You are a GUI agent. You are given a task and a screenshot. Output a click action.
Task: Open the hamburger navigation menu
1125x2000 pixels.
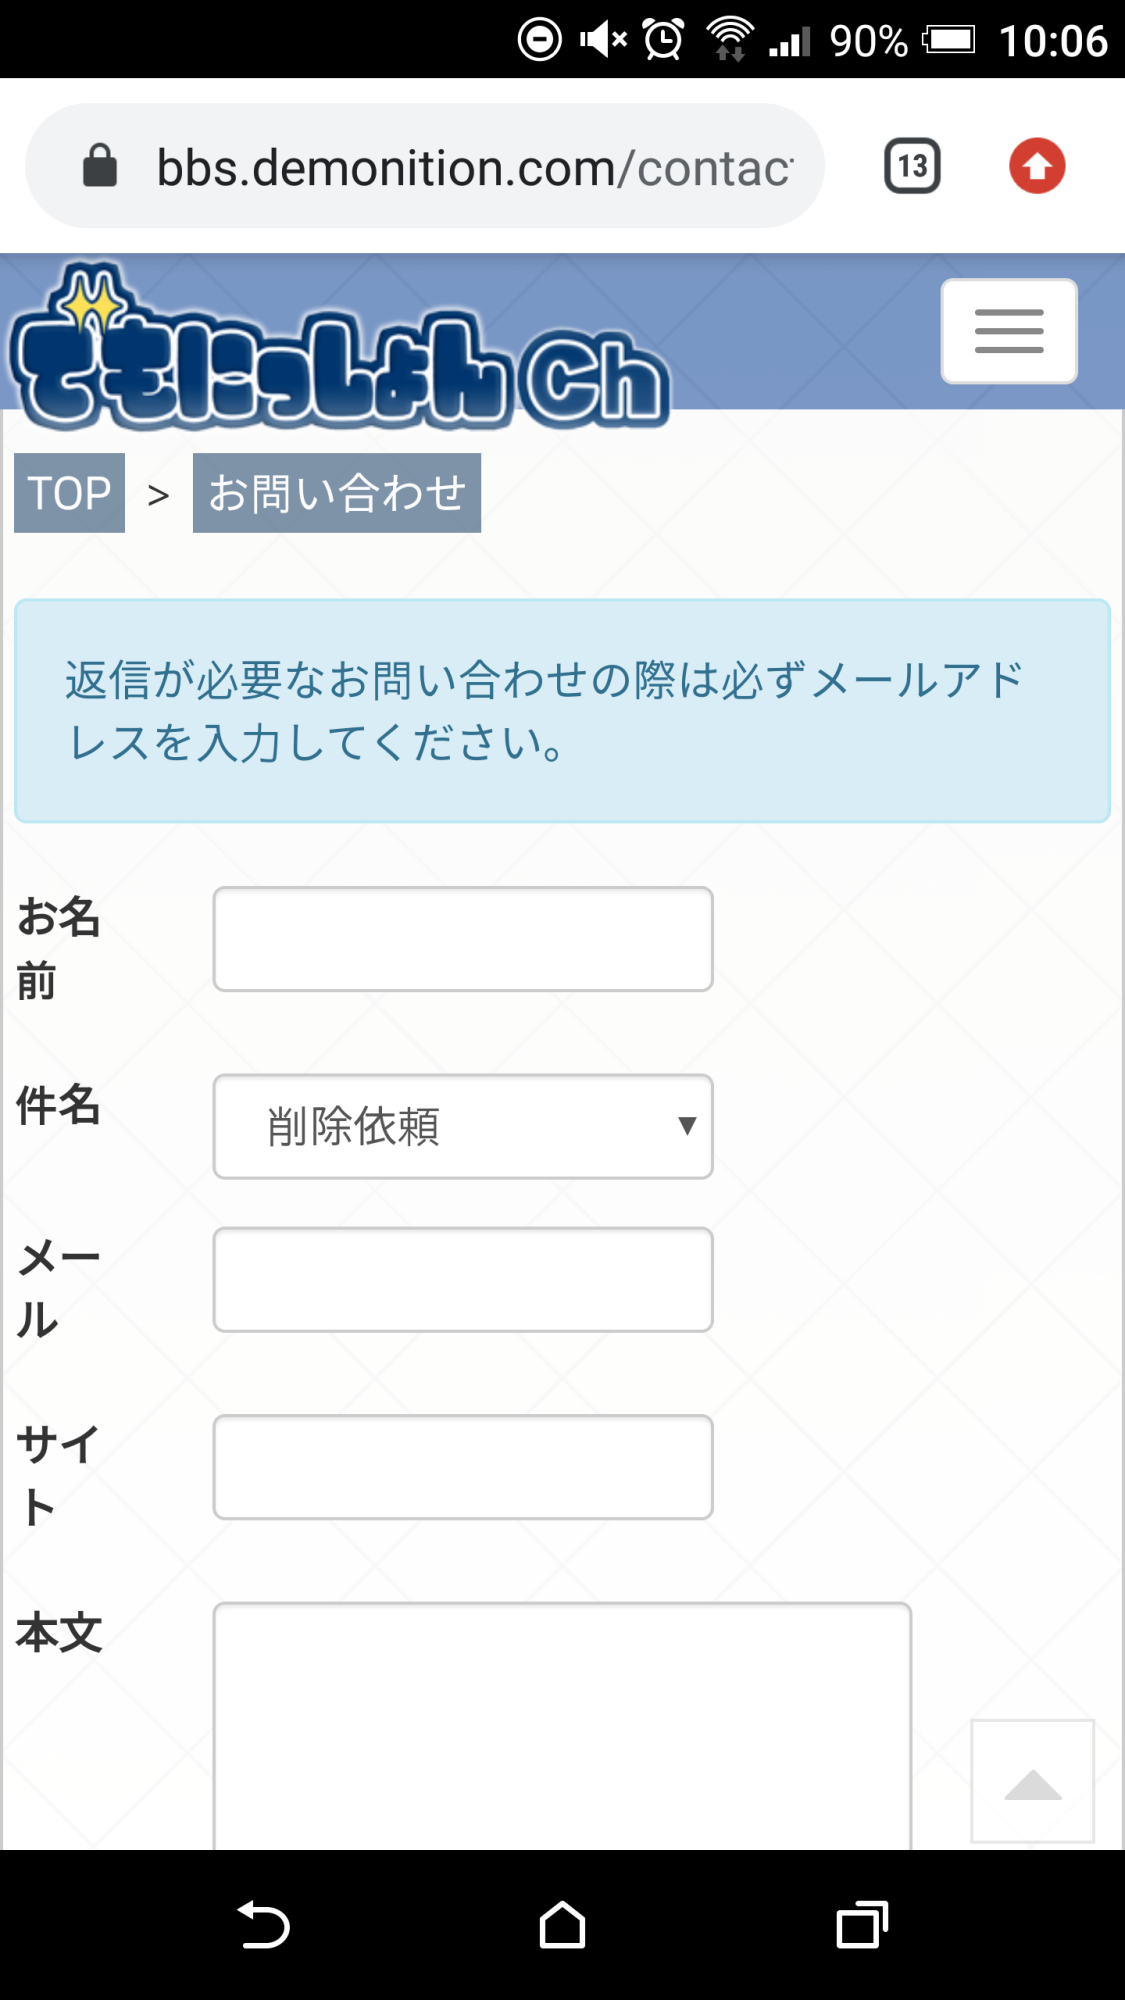pyautogui.click(x=1008, y=331)
